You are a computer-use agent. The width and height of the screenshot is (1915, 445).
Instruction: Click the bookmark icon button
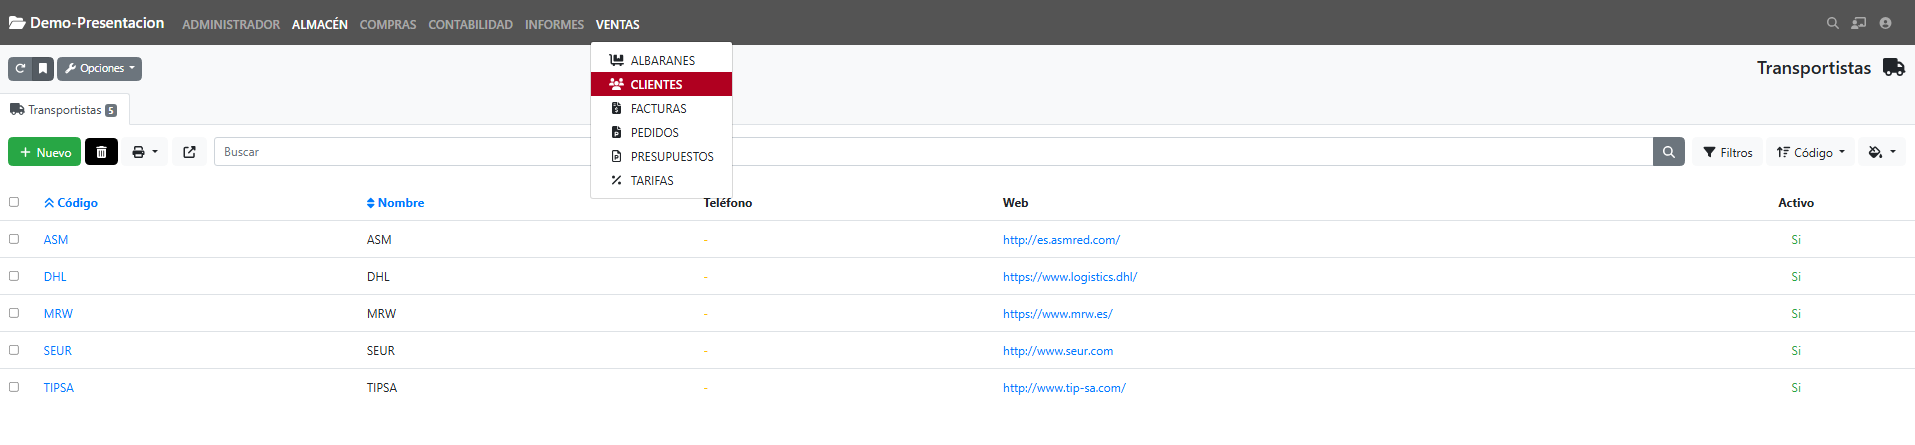coord(43,69)
